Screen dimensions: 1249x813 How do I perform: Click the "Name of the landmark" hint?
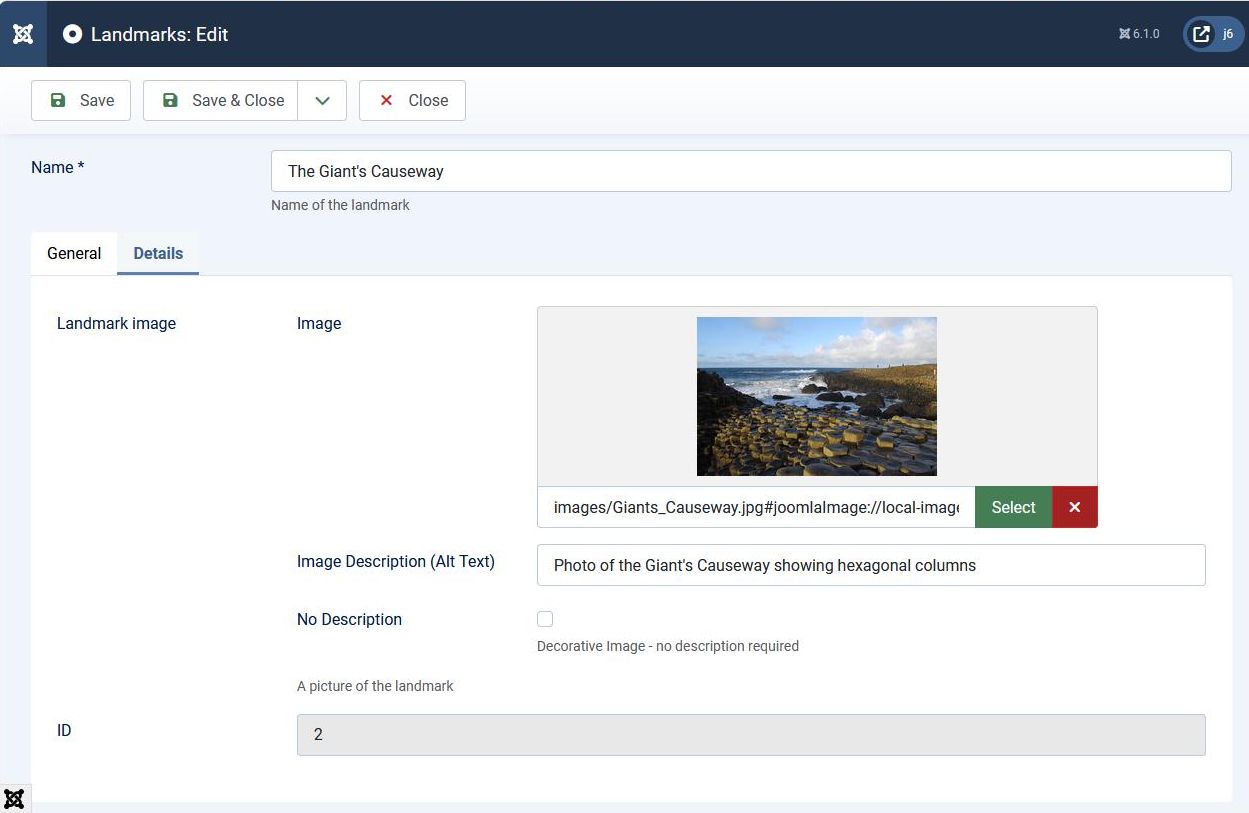tap(340, 205)
